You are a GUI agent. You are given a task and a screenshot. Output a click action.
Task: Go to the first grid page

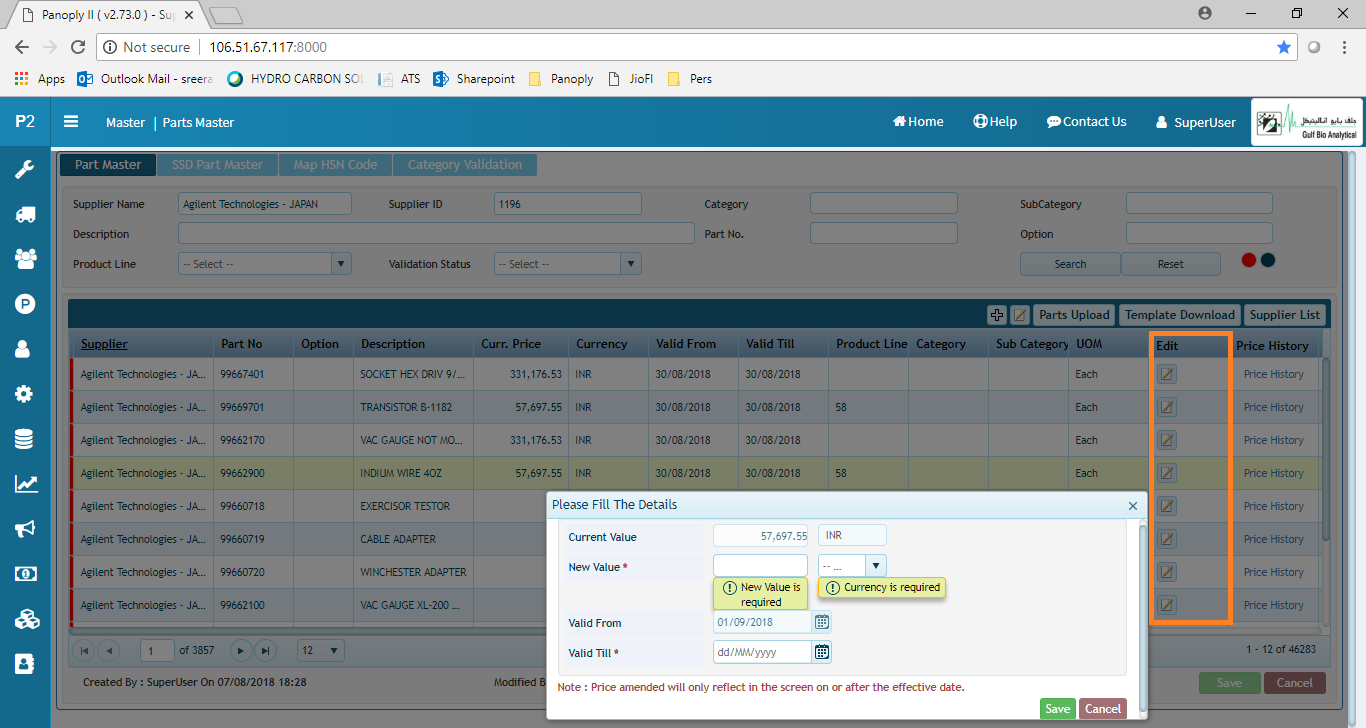[x=84, y=650]
